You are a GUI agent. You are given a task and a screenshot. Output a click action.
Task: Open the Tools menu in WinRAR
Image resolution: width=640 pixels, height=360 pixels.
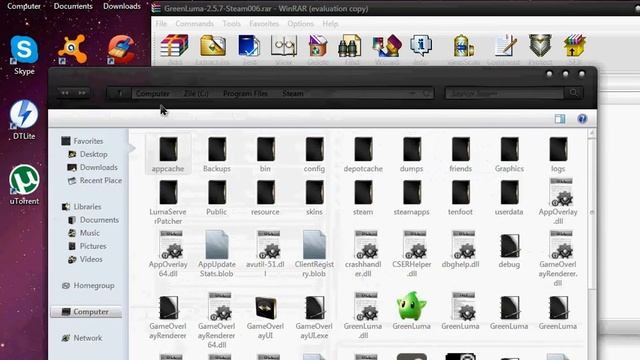pos(231,24)
